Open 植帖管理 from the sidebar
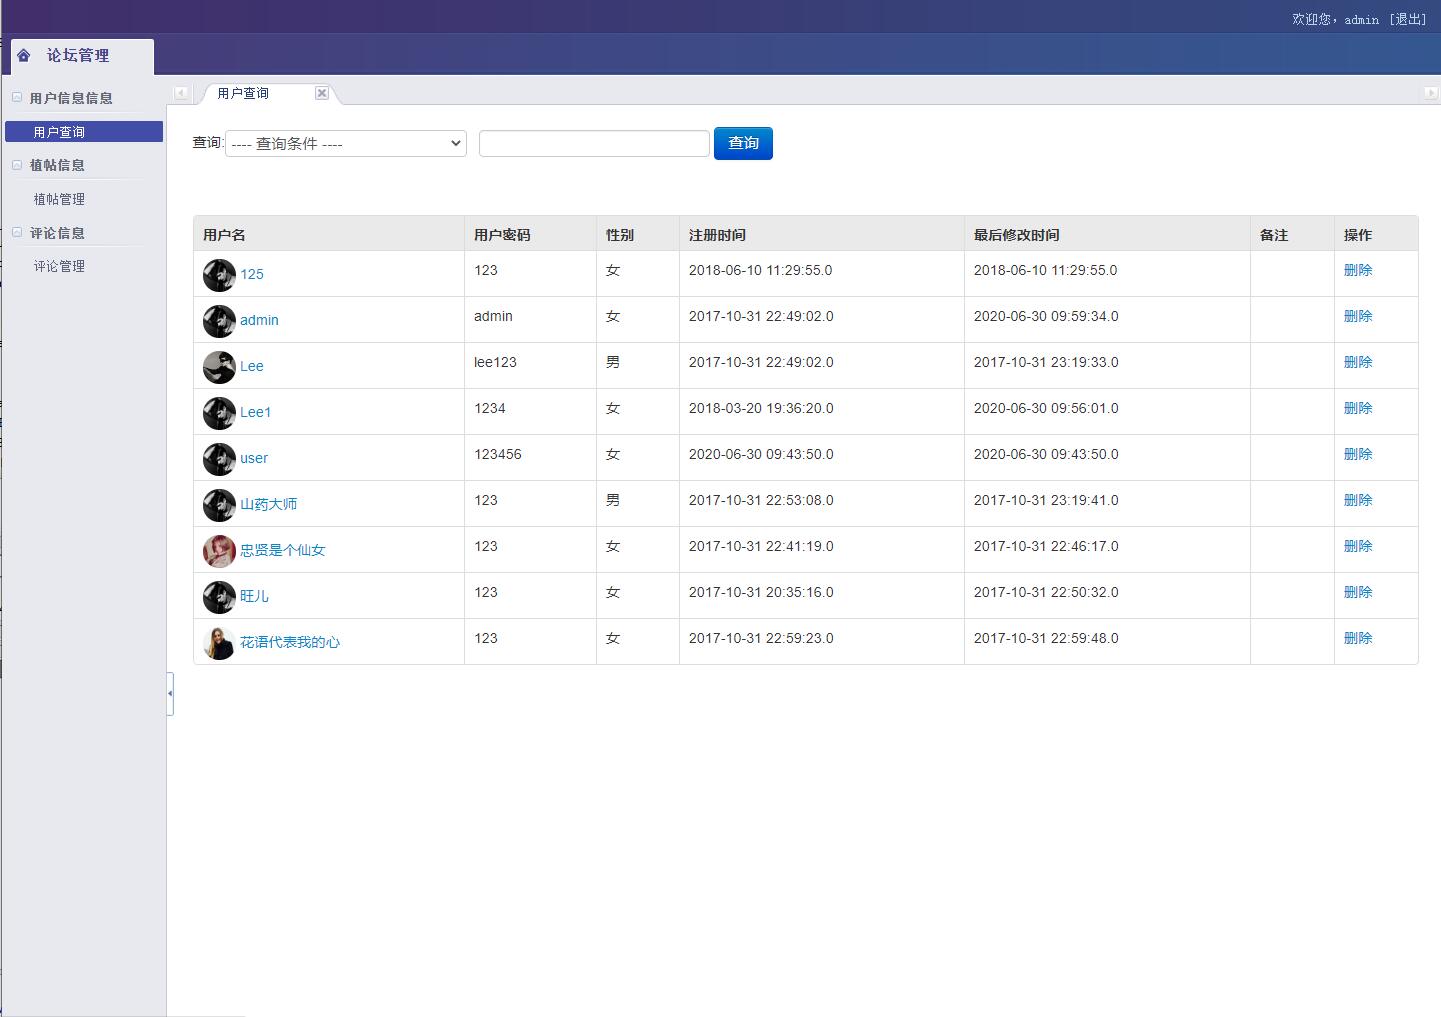1441x1017 pixels. tap(59, 199)
